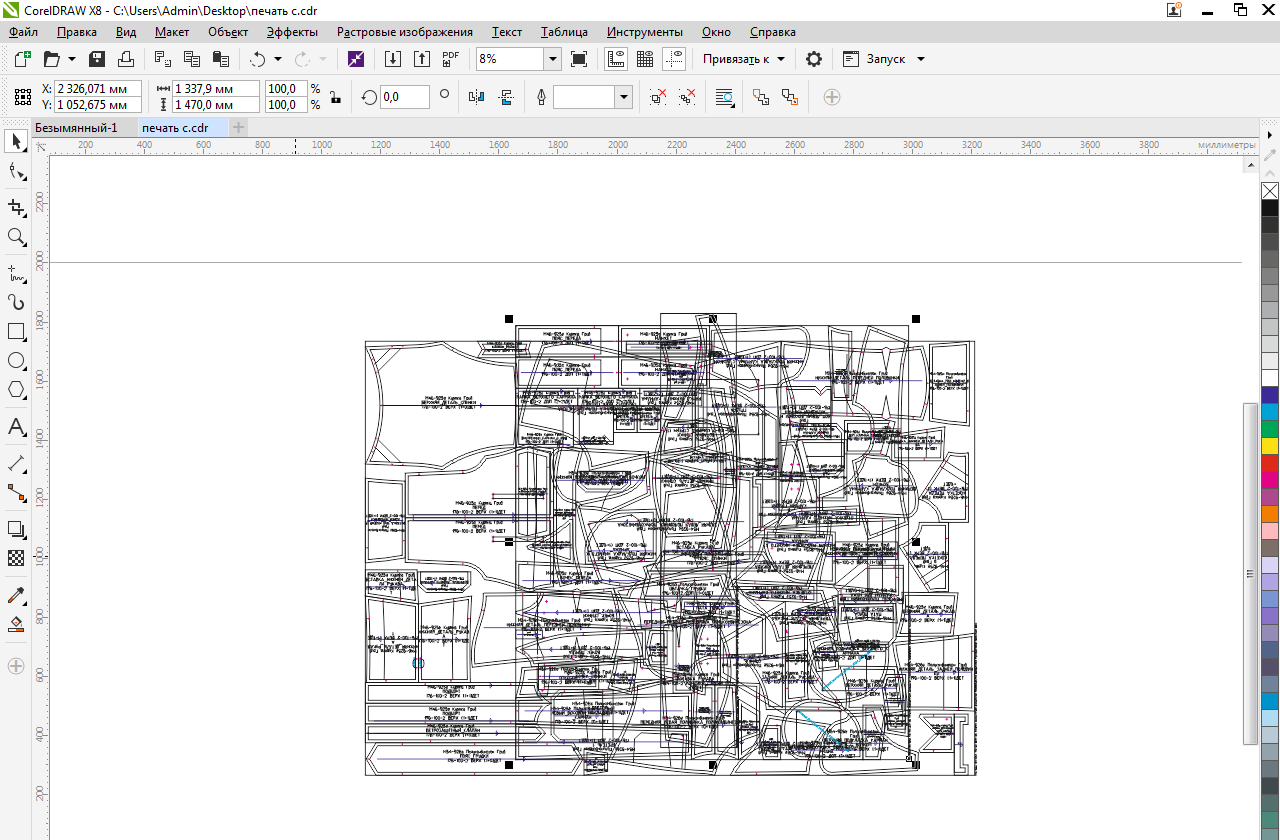Expand the outline width dropdown arrow
1280x840 pixels.
tap(624, 97)
